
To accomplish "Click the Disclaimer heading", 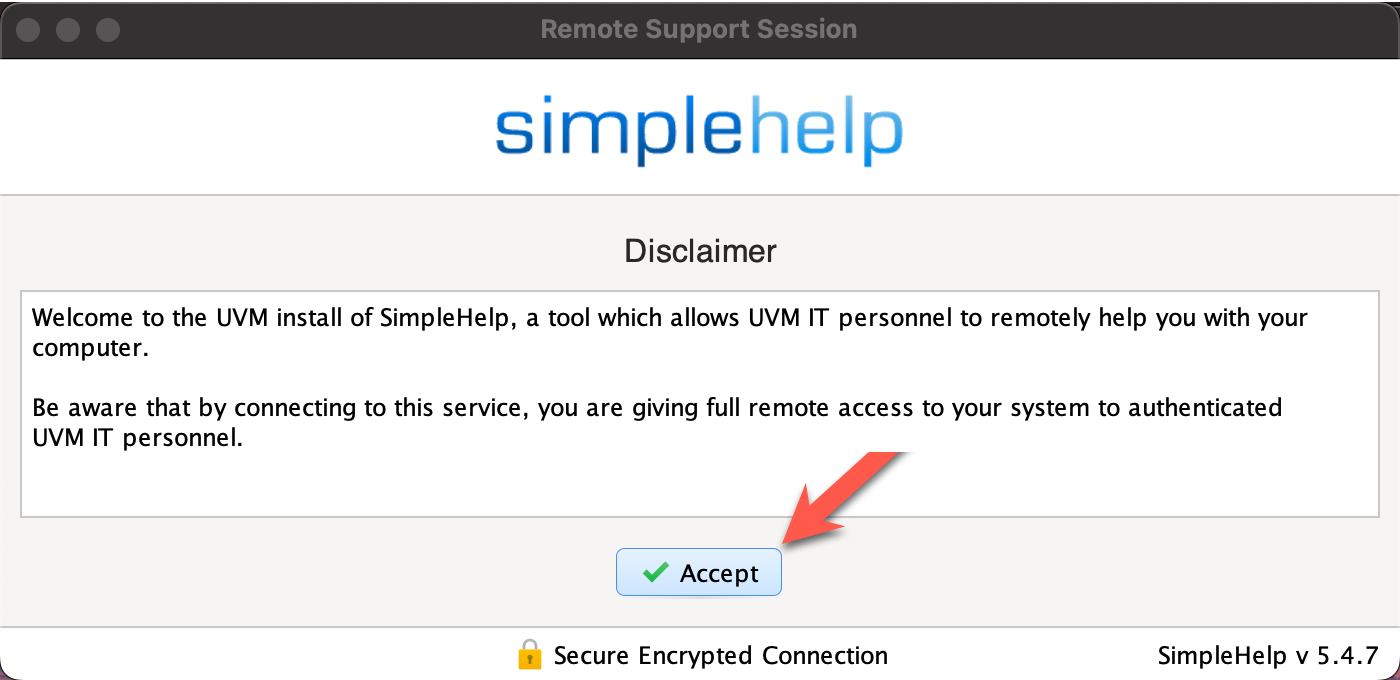I will 700,251.
